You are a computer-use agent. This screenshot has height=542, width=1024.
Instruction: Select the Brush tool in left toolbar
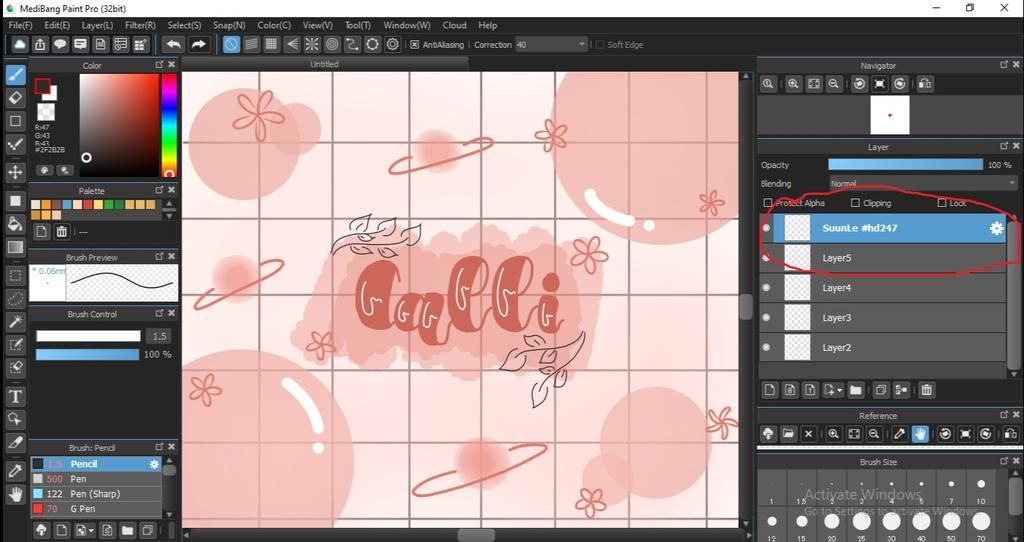point(16,74)
